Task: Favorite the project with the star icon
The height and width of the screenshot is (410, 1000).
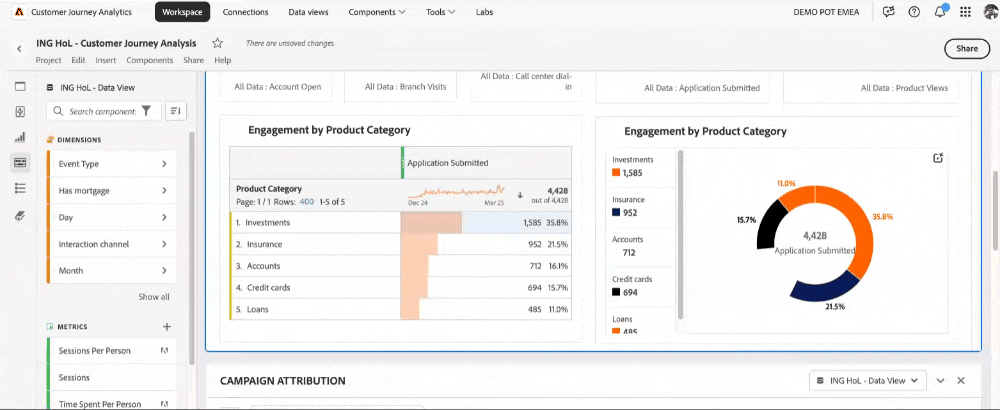Action: coord(217,43)
